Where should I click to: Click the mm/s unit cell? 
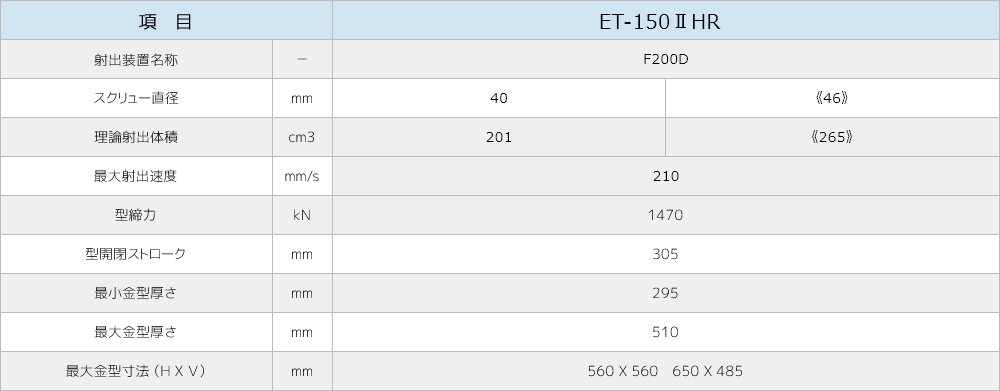[302, 176]
